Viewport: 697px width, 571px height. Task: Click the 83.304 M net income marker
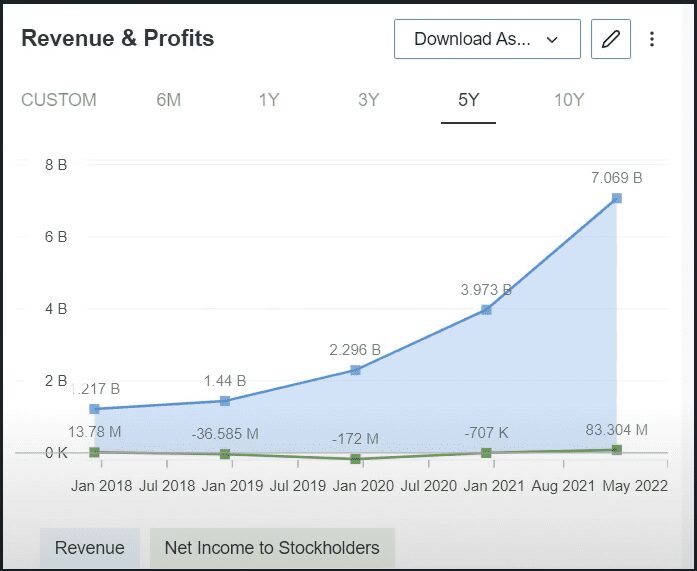point(617,450)
